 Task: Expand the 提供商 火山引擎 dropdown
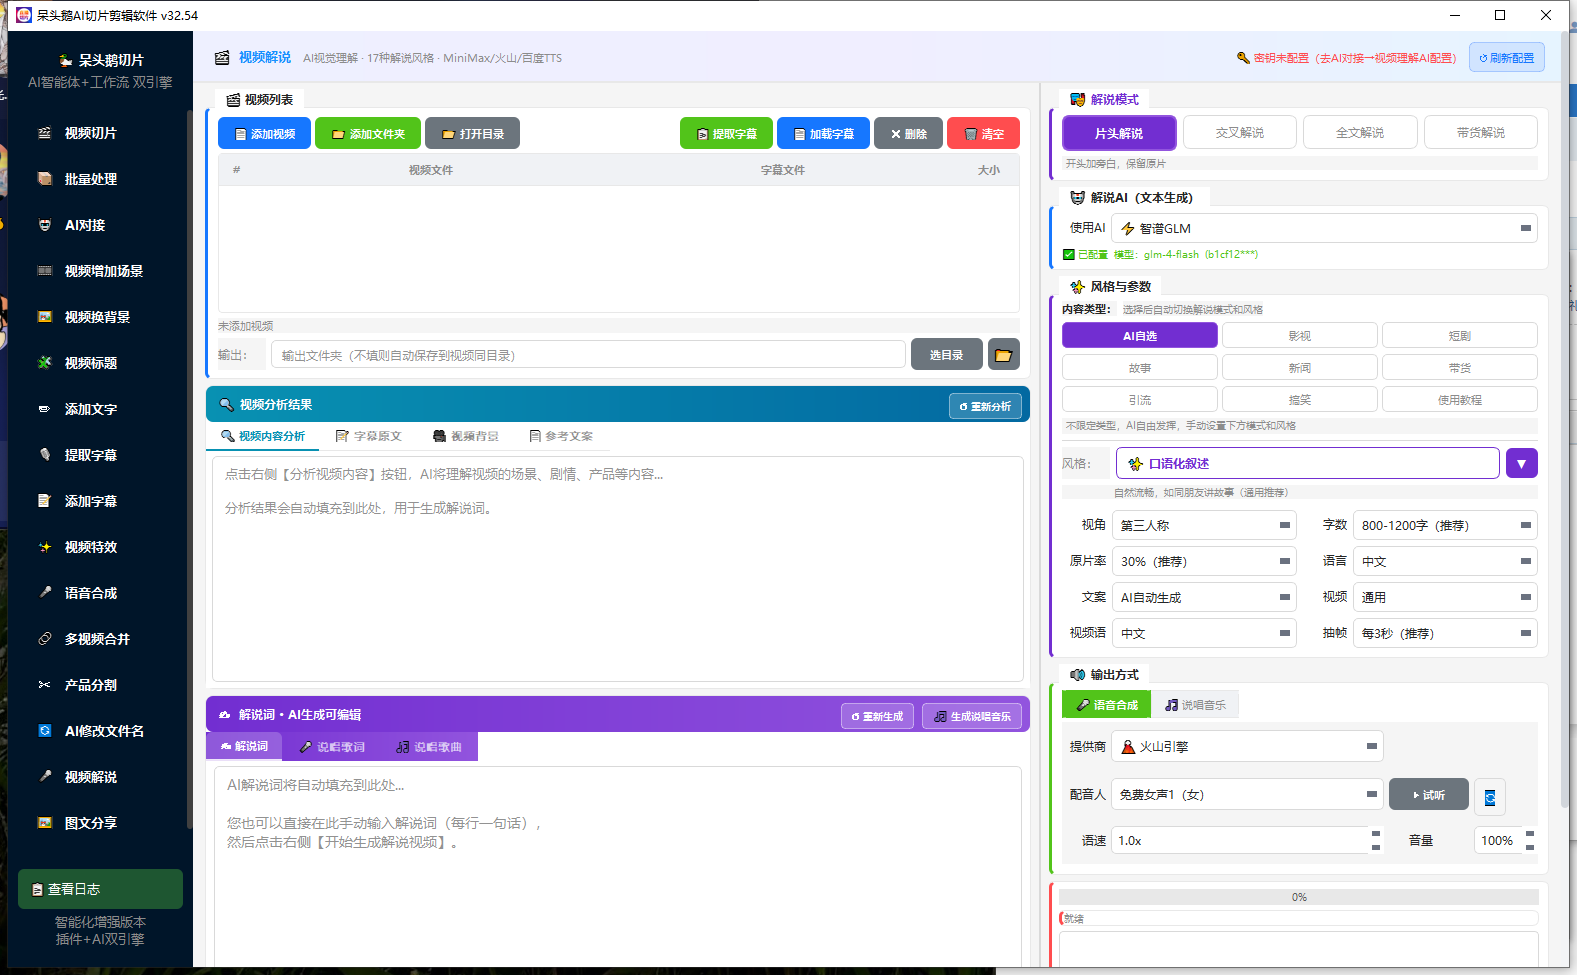[x=1248, y=746]
